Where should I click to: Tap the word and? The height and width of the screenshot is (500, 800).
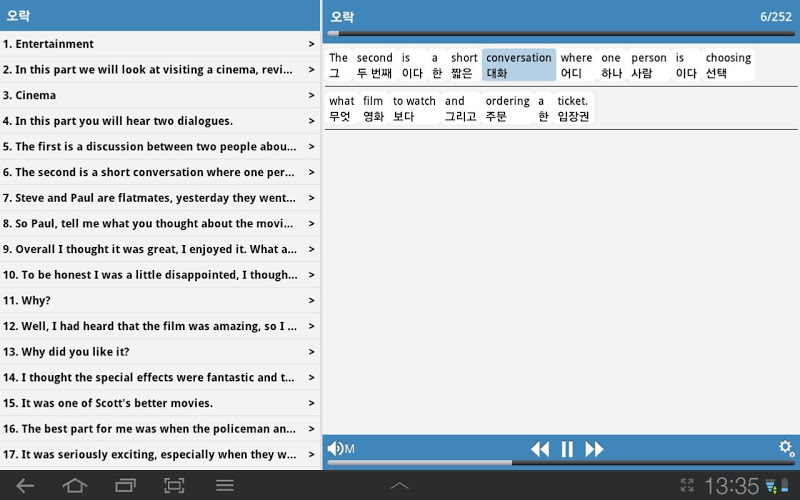[x=460, y=109]
